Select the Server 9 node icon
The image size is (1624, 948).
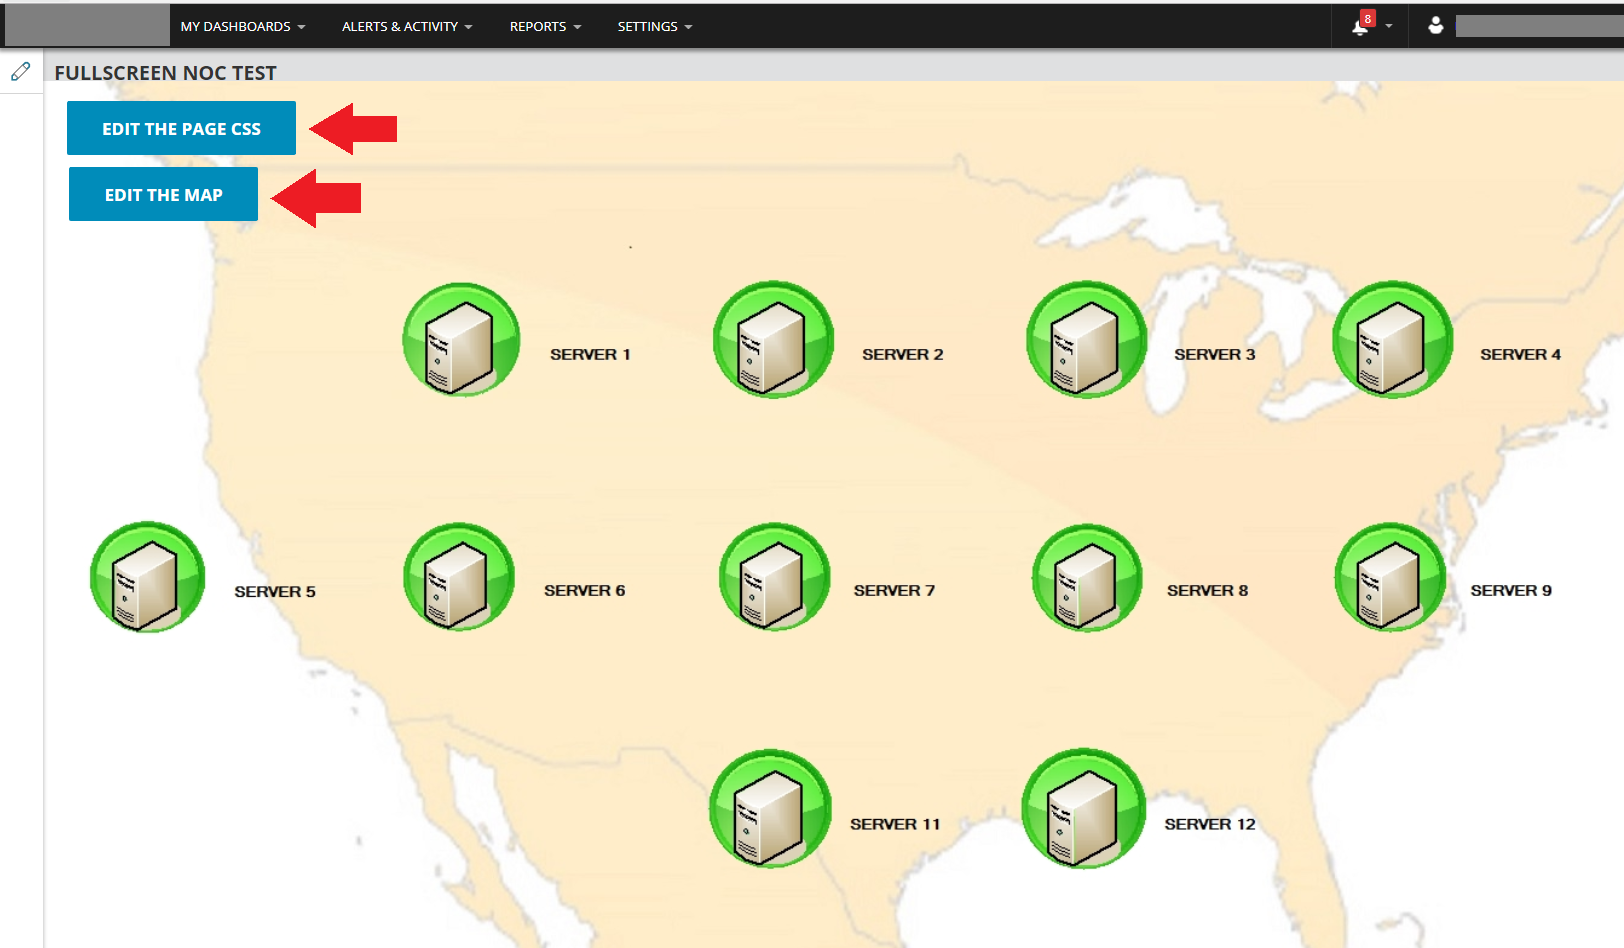(1391, 577)
